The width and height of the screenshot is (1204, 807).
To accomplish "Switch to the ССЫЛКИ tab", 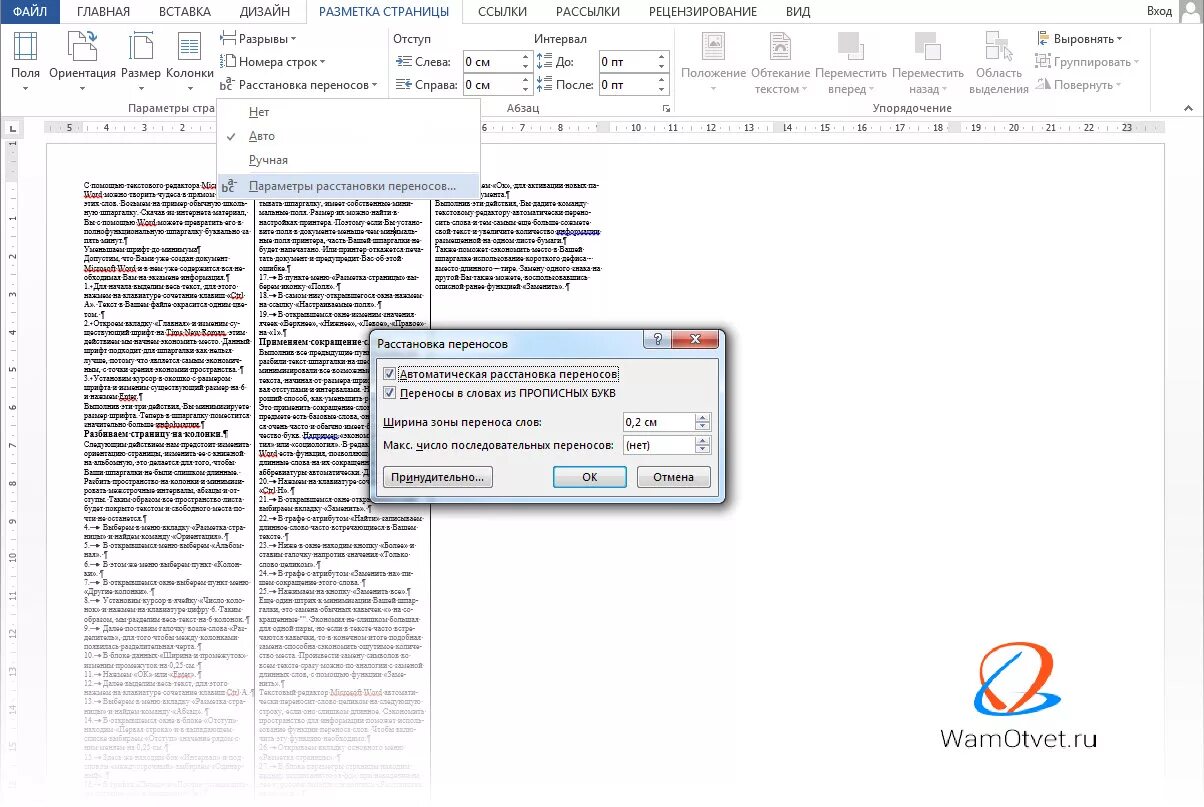I will point(503,11).
